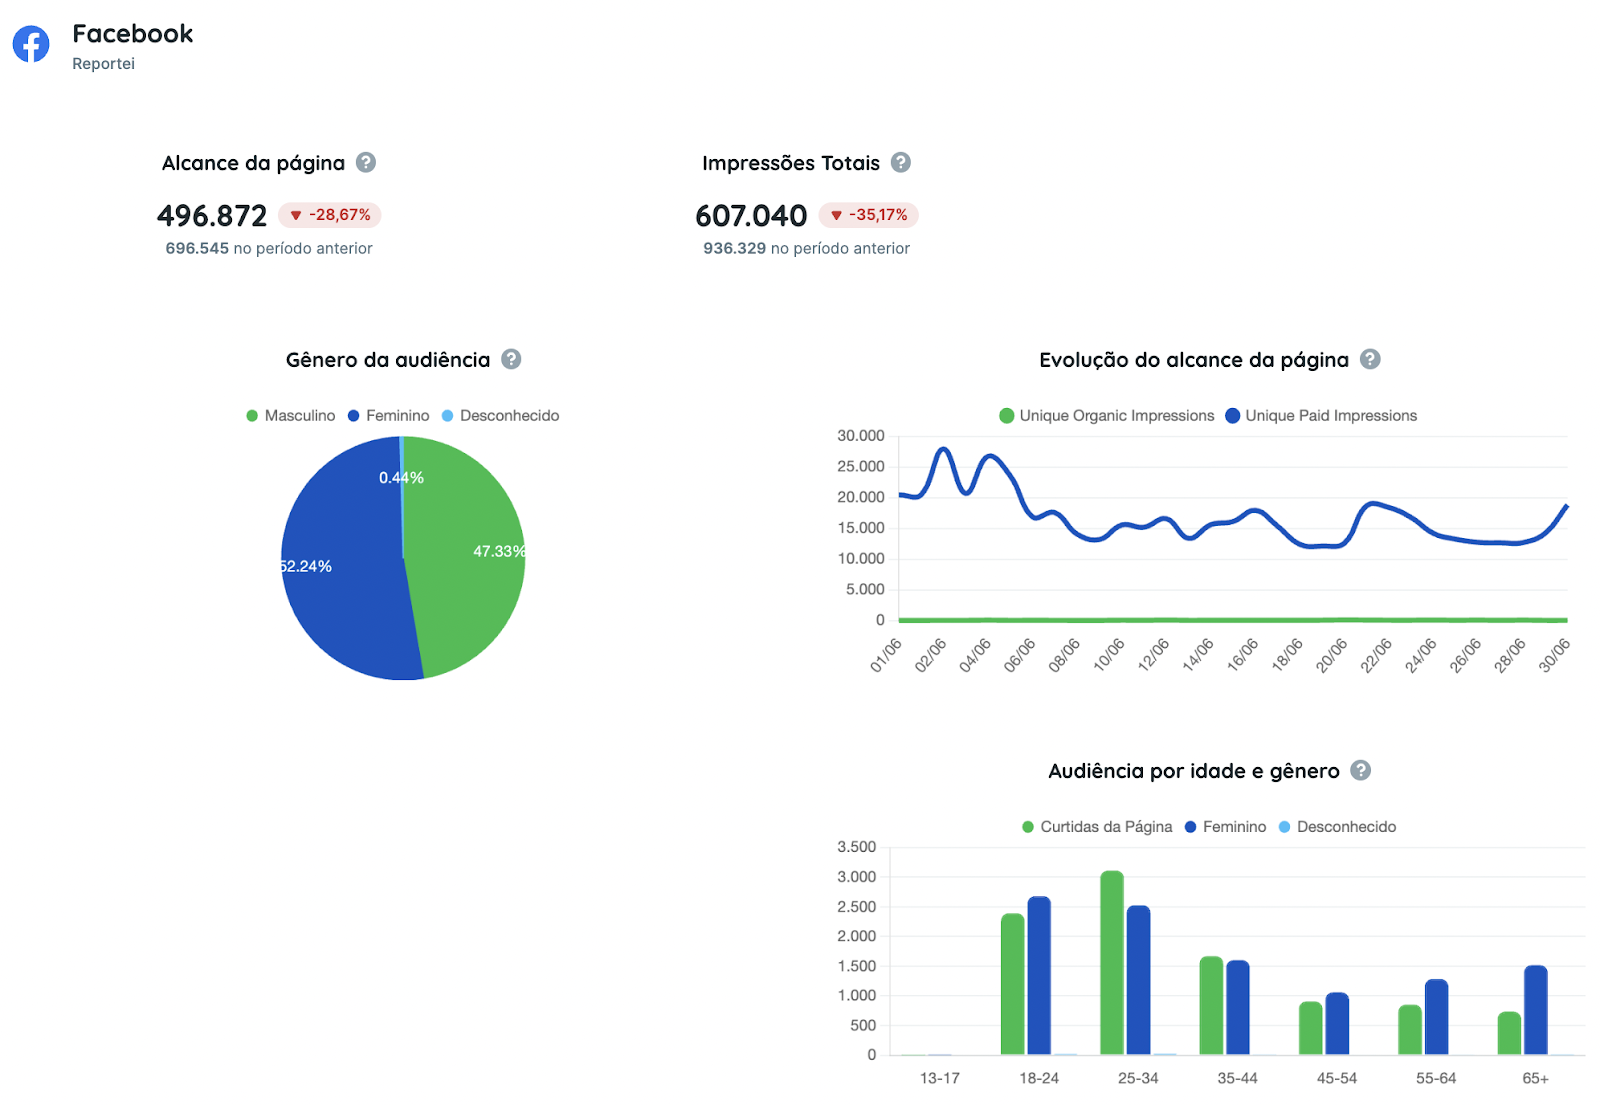Click the blue bar for 65+
Screen dimensions: 1600x1105
pyautogui.click(x=1536, y=1010)
